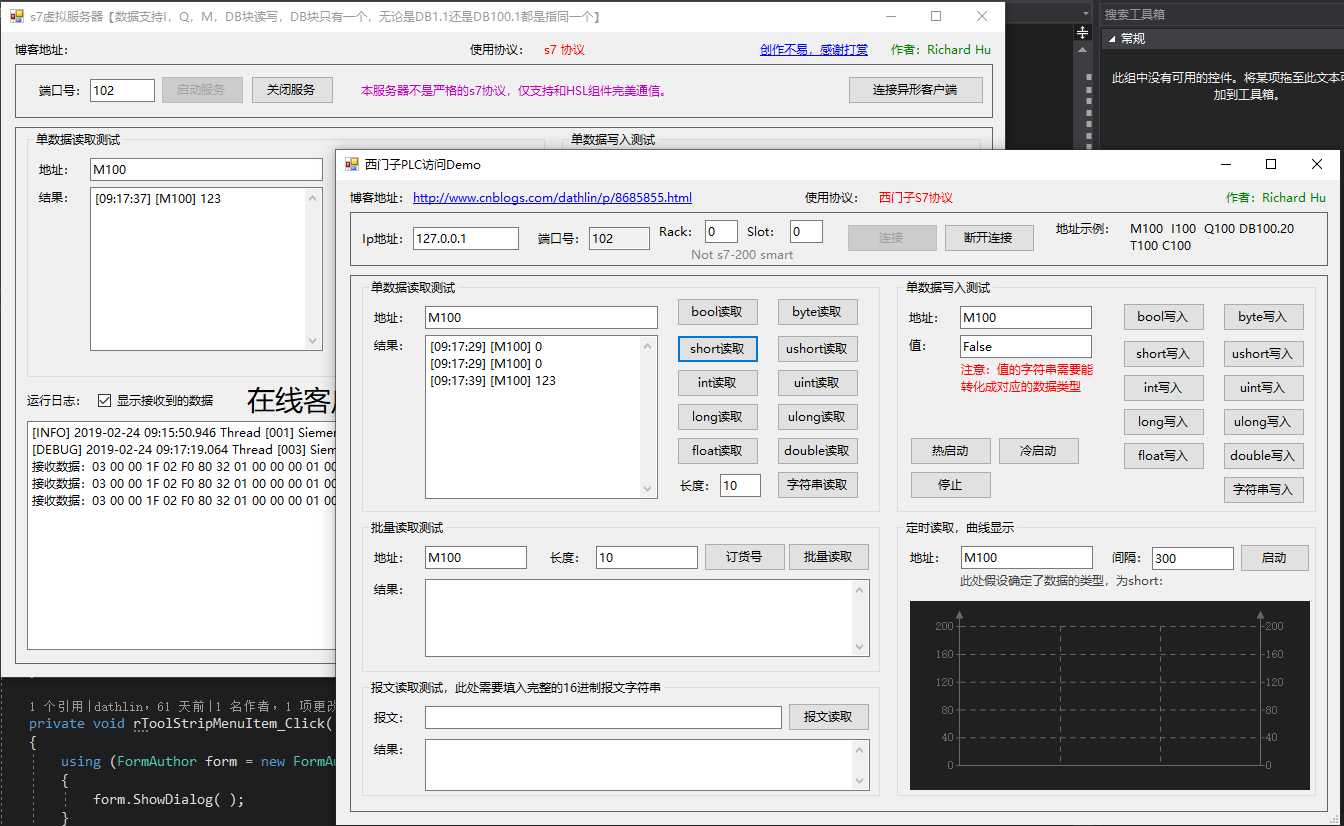Viewport: 1344px width, 826px height.
Task: Click the double读取 button
Action: [x=817, y=451]
